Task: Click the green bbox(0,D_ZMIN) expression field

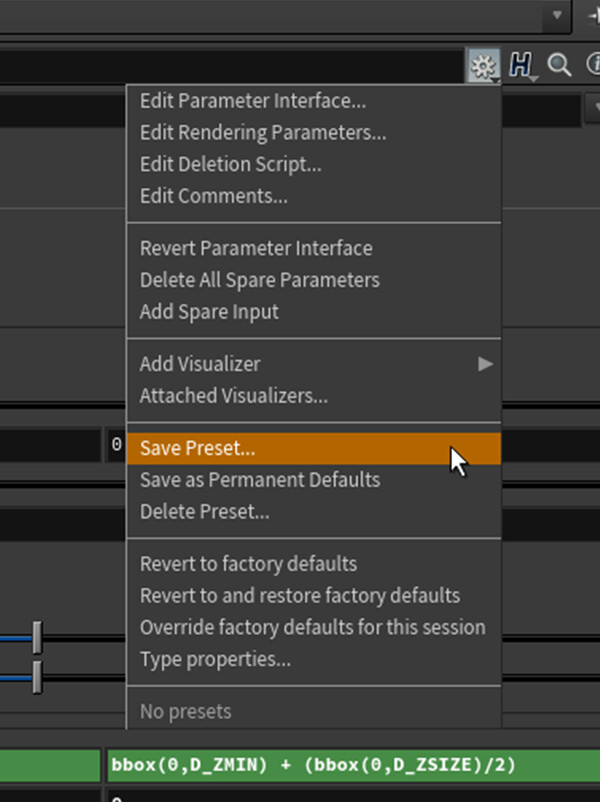Action: (350, 765)
